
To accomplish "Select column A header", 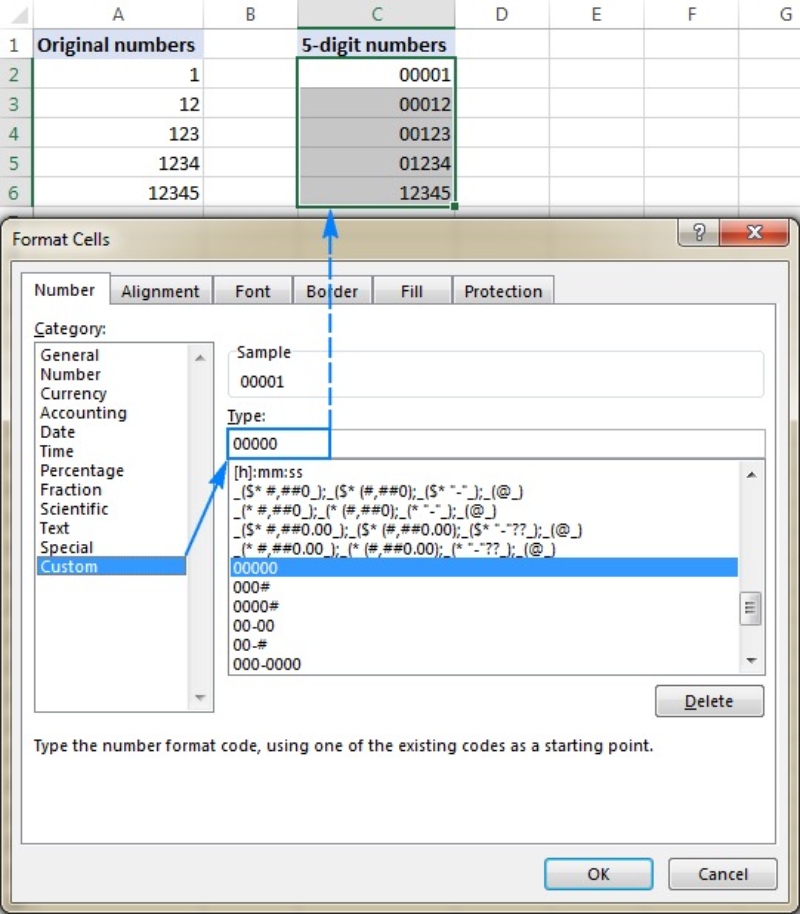I will point(118,14).
